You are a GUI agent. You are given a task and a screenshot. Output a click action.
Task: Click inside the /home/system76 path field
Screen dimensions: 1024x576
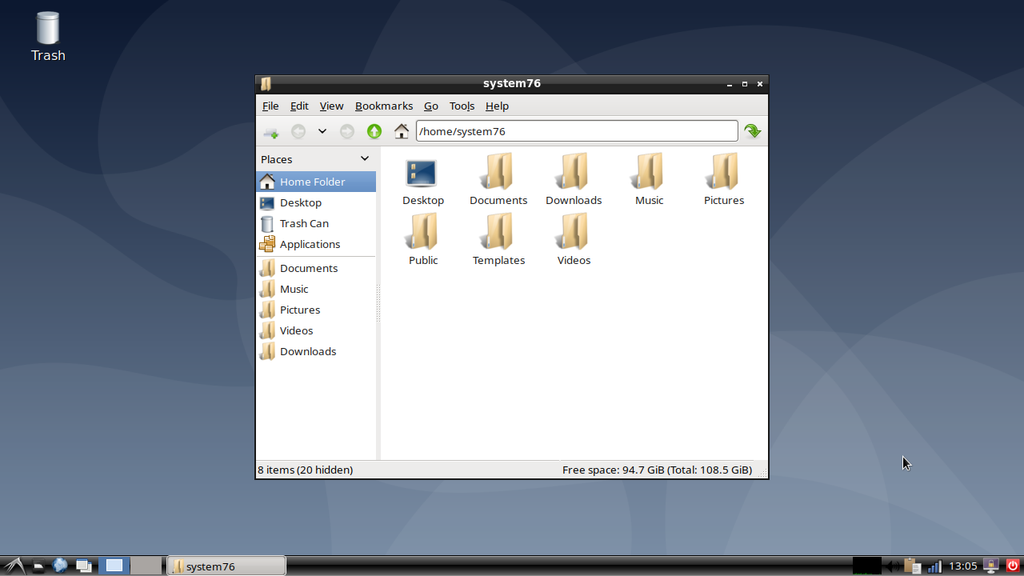pos(576,130)
